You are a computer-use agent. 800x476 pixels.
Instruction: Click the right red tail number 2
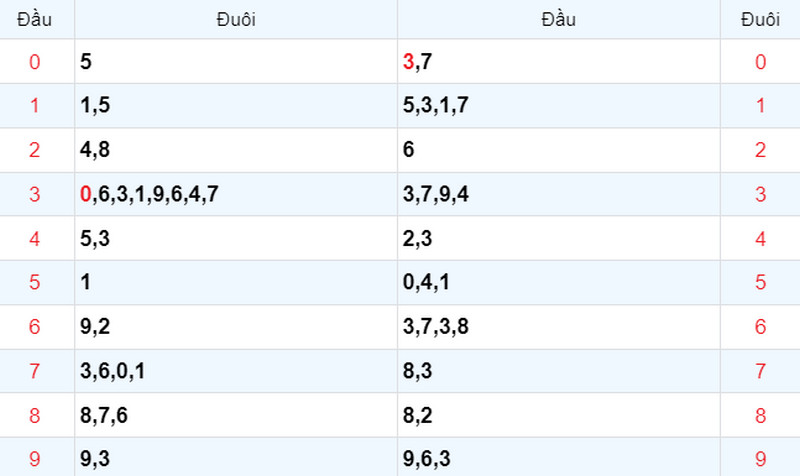(x=760, y=150)
